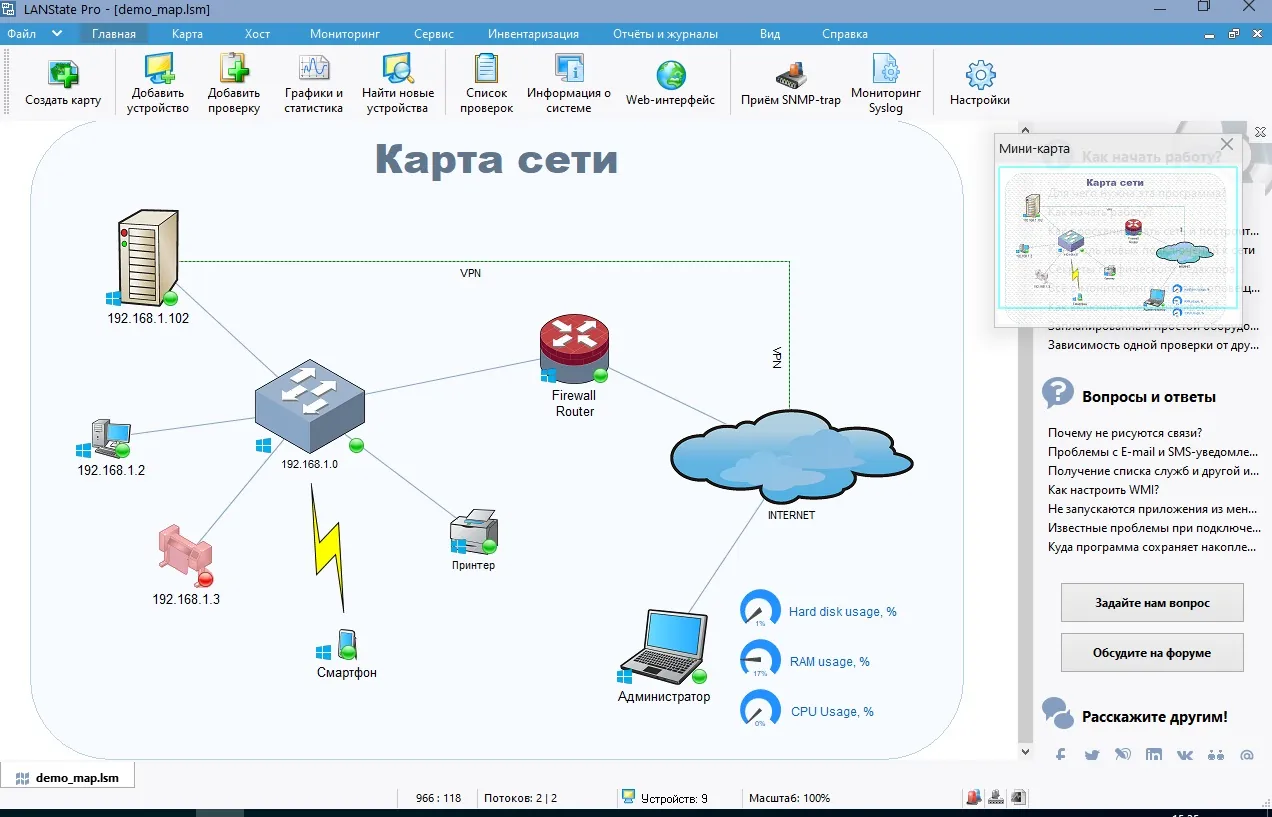This screenshot has height=817, width=1272.
Task: Click the red alarm siren status icon
Action: [x=975, y=798]
